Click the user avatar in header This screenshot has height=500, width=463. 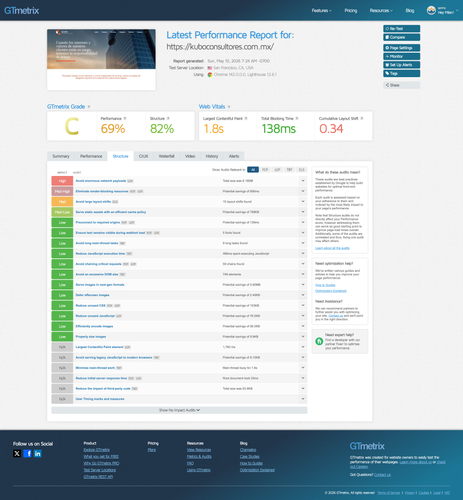tap(431, 10)
